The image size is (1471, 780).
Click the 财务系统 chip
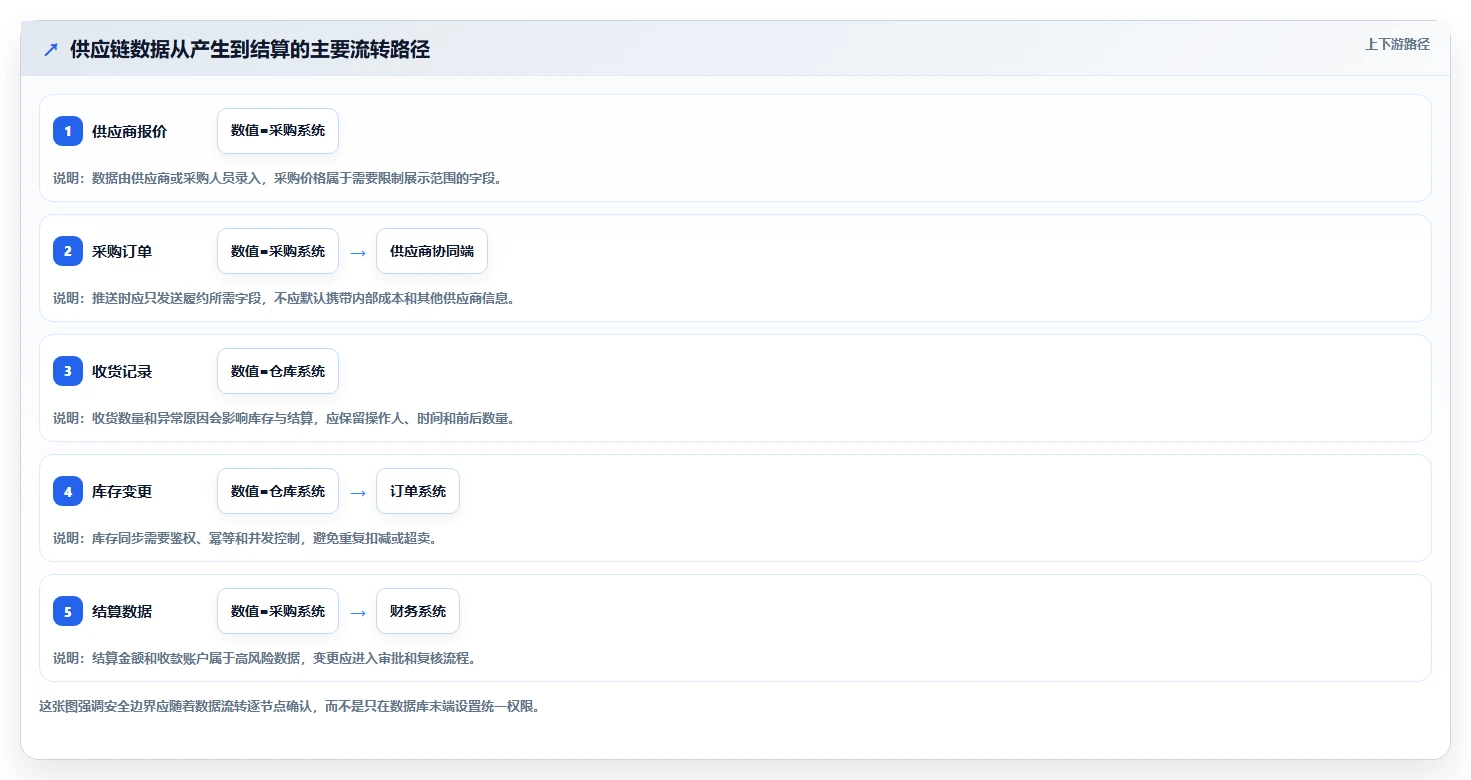pyautogui.click(x=418, y=611)
